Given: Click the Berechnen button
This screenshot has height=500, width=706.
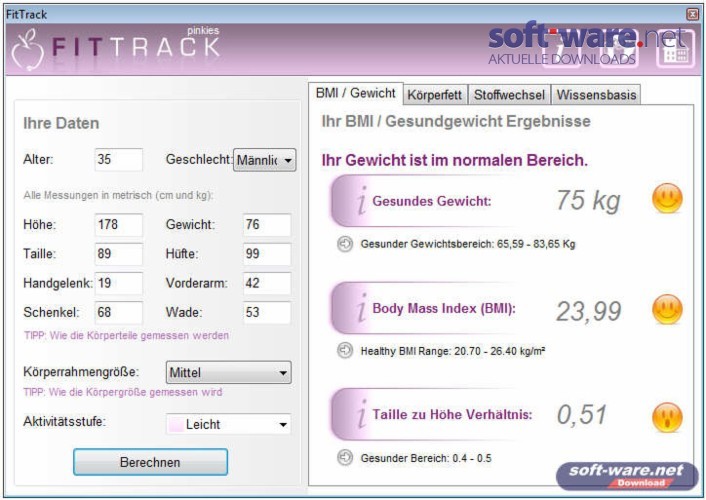Looking at the screenshot, I should (x=150, y=462).
